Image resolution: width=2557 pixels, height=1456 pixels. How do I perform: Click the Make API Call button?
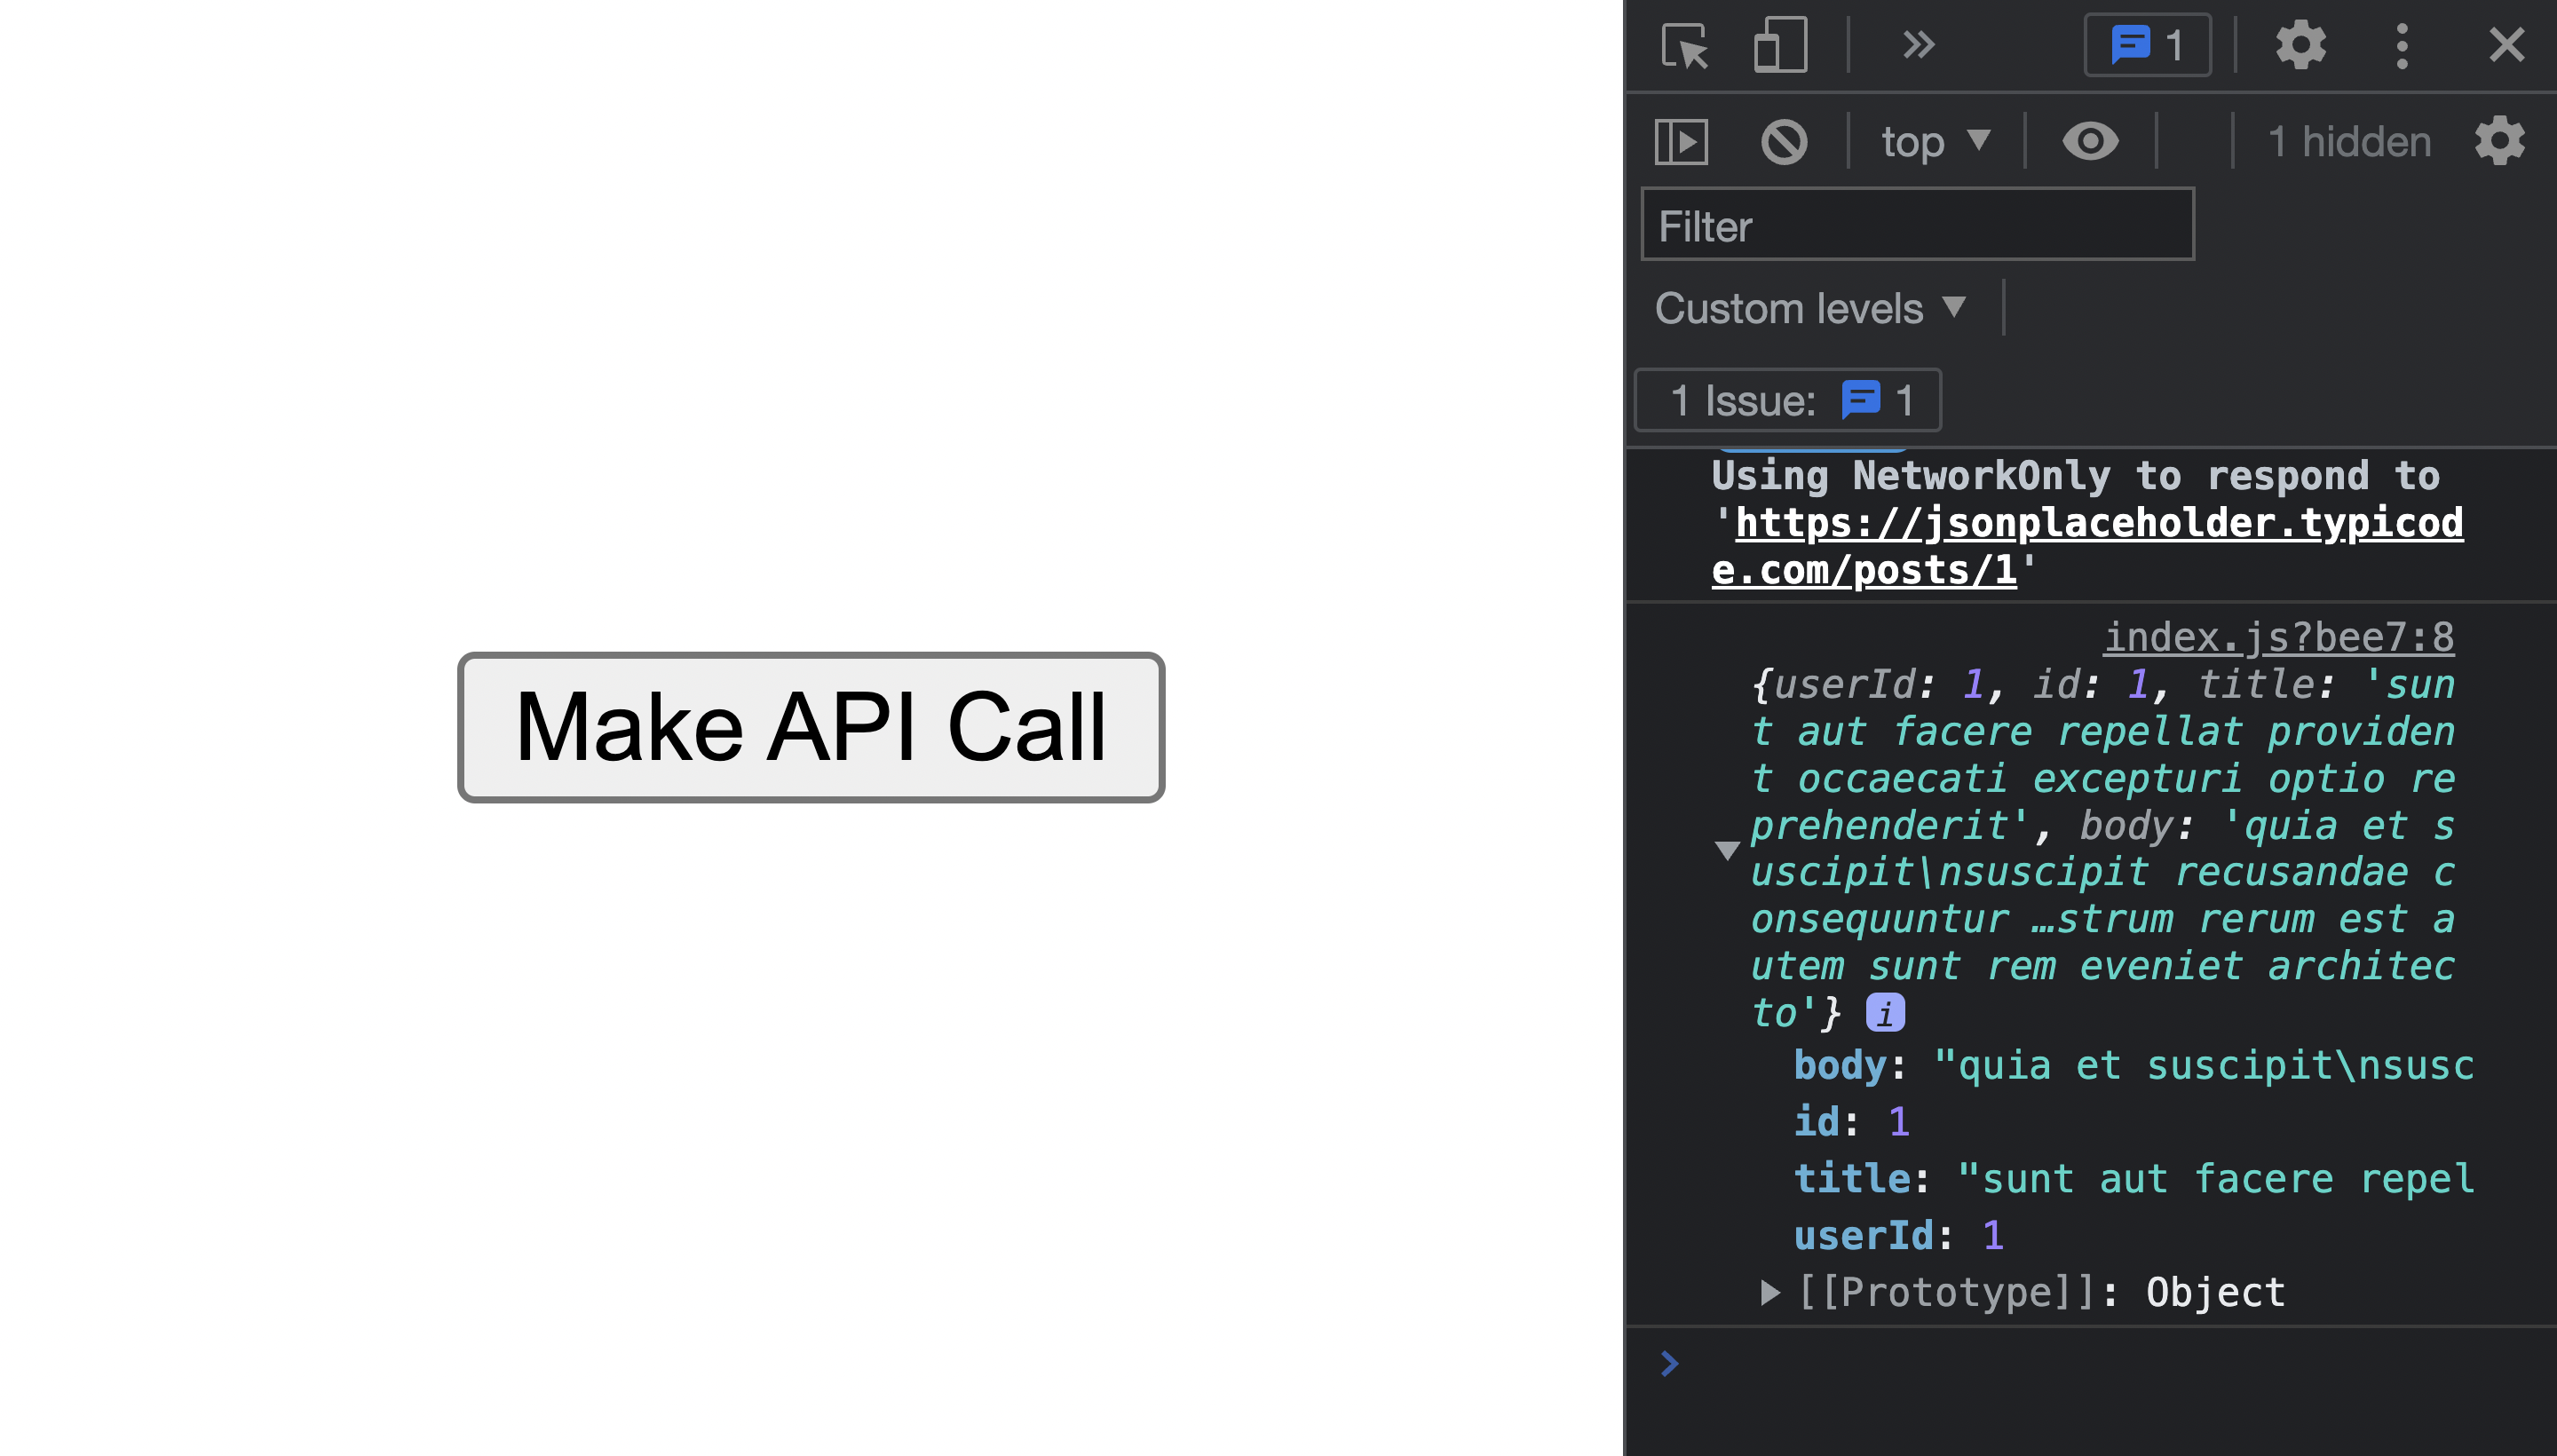(x=811, y=727)
